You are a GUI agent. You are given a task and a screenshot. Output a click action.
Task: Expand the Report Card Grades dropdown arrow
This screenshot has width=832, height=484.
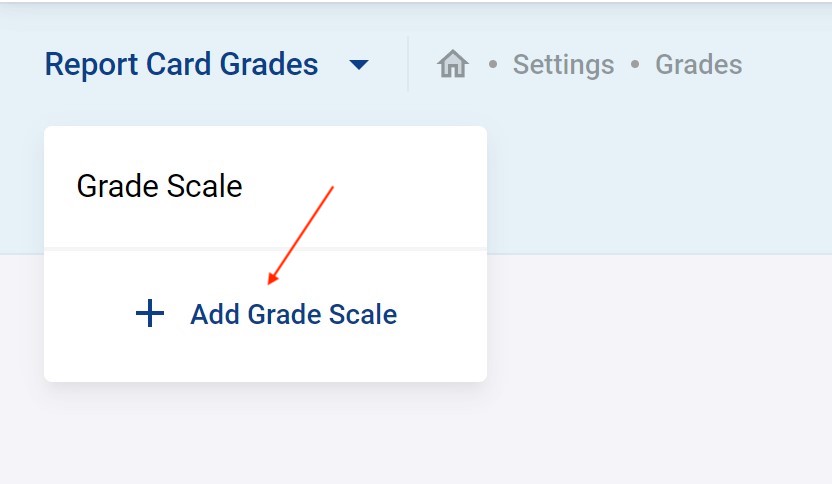pyautogui.click(x=359, y=66)
